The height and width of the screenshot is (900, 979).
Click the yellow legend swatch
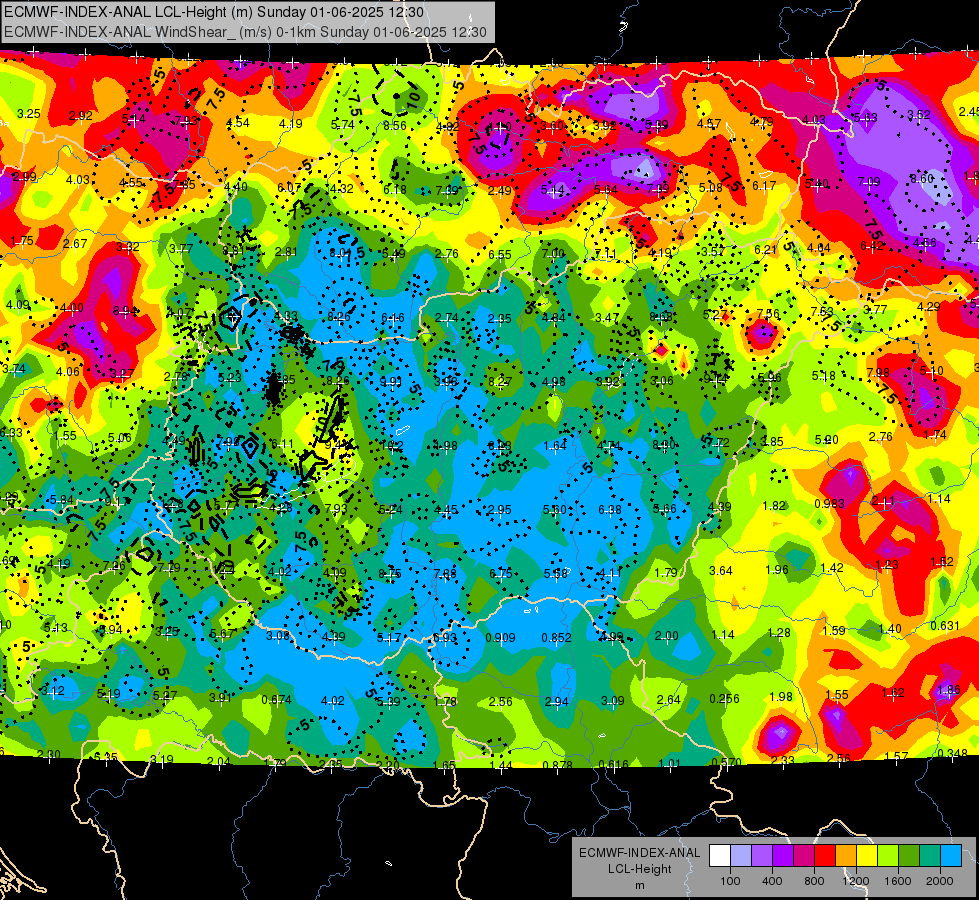(867, 855)
